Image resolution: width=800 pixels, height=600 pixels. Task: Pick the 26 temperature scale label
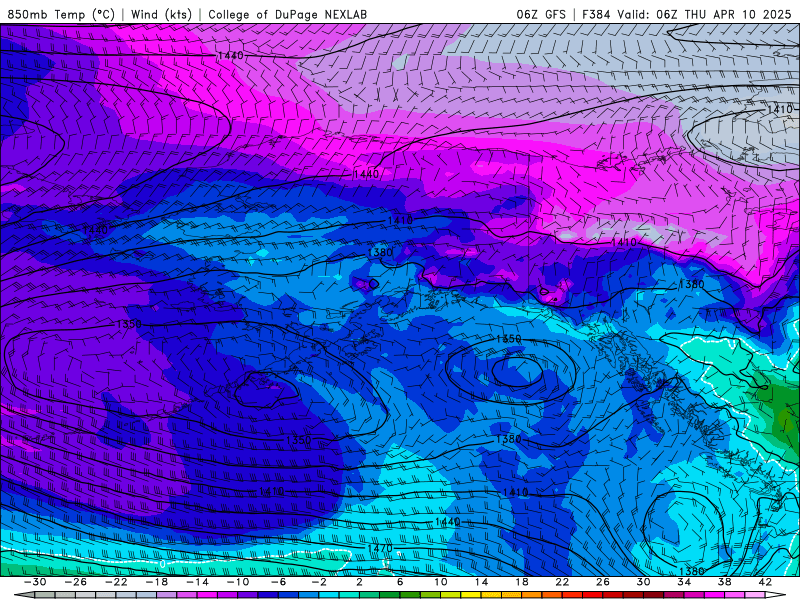pyautogui.click(x=603, y=582)
